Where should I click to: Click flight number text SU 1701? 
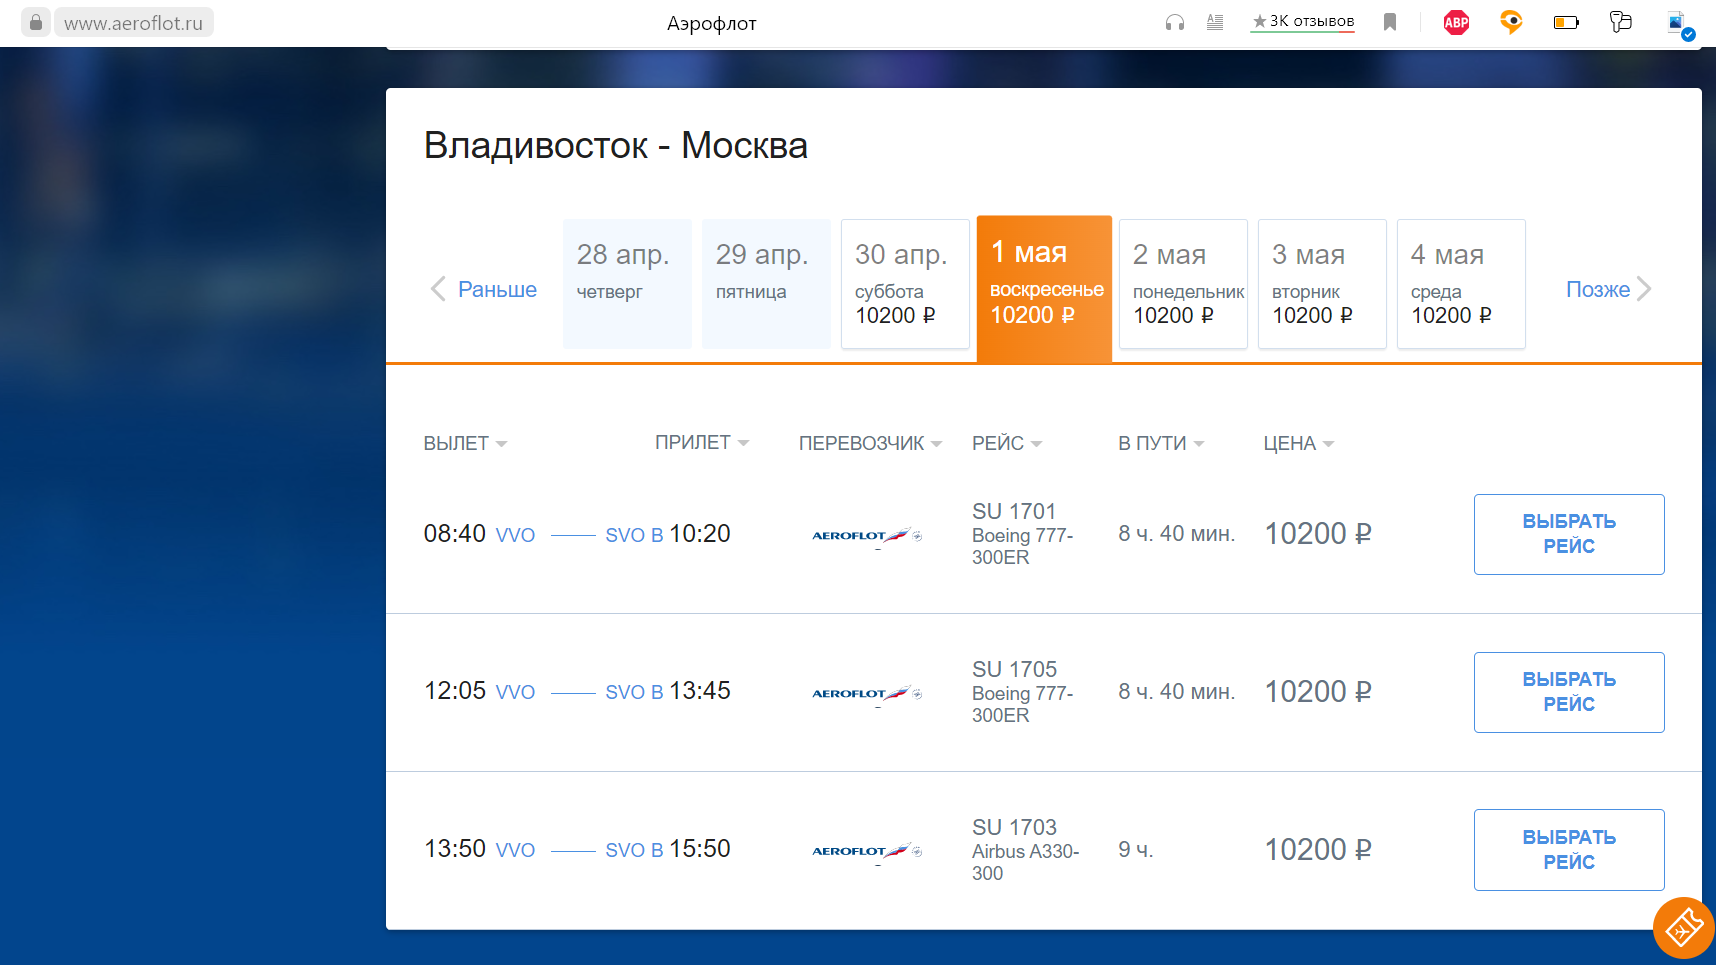click(1014, 511)
